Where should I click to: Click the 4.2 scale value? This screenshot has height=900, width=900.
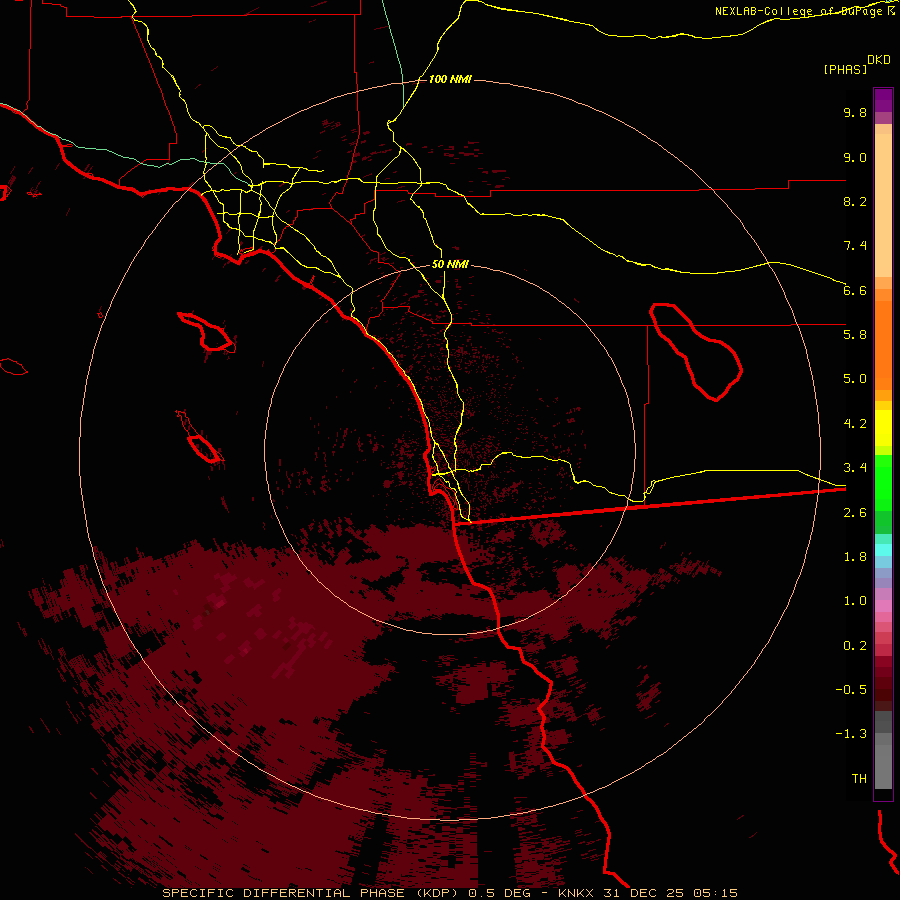(x=855, y=424)
